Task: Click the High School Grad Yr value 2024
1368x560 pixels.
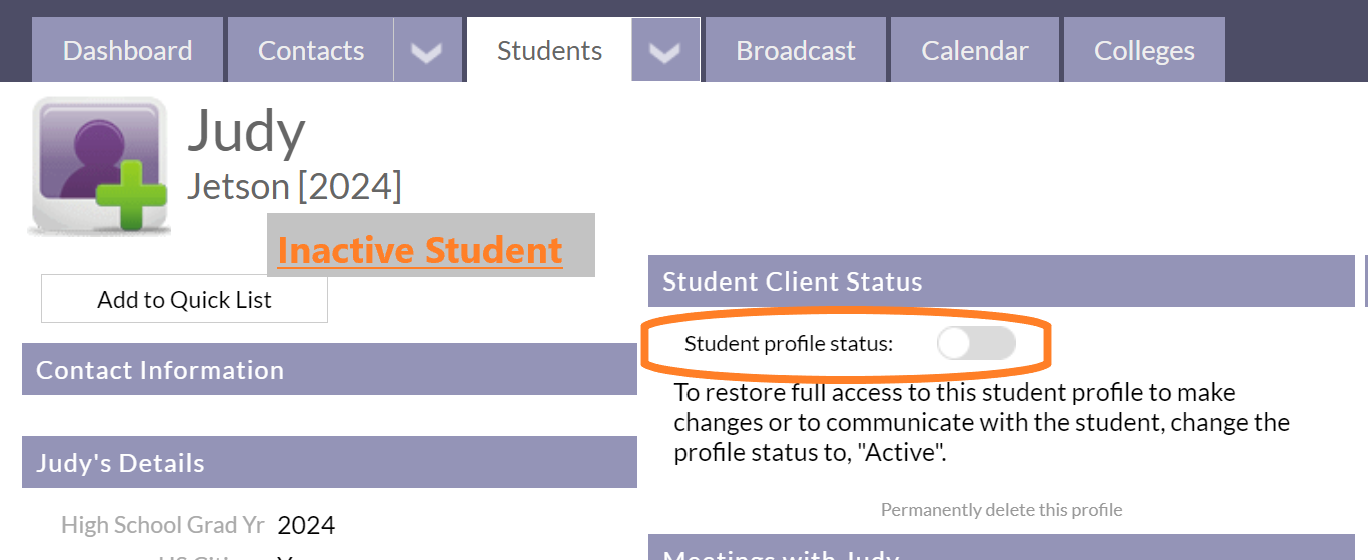Action: 306,525
